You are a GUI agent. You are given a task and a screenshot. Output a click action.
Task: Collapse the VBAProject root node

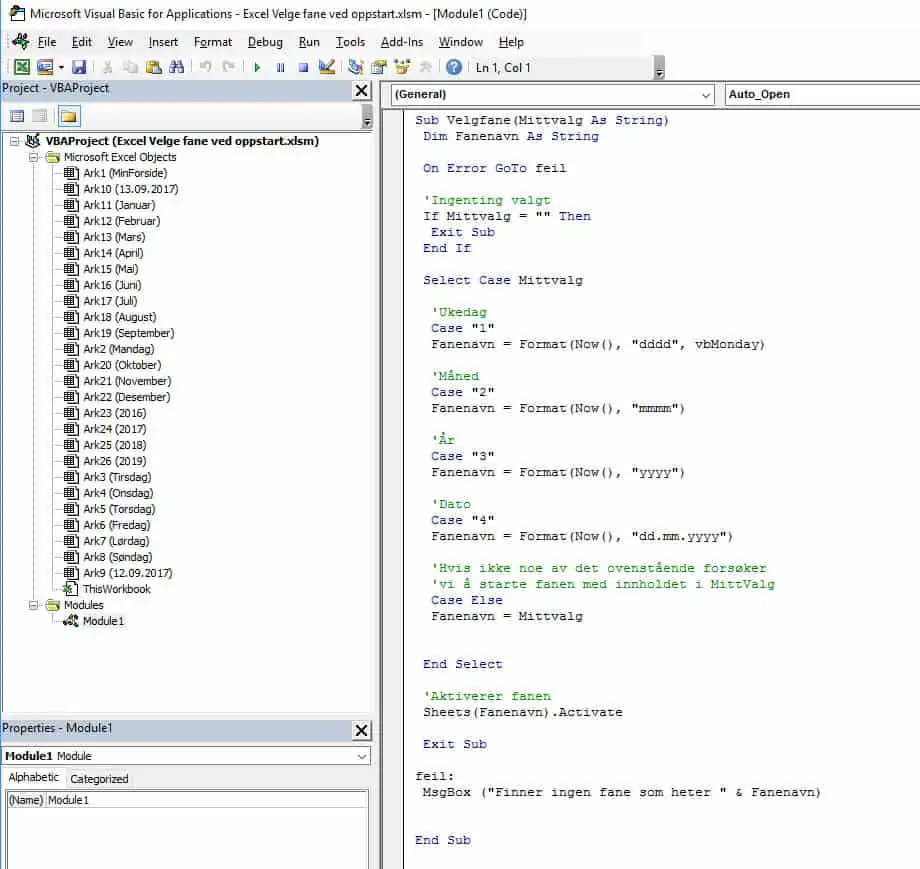[x=15, y=141]
